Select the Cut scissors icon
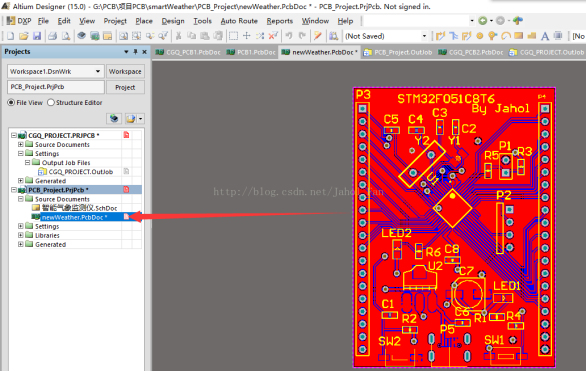 pyautogui.click(x=179, y=36)
